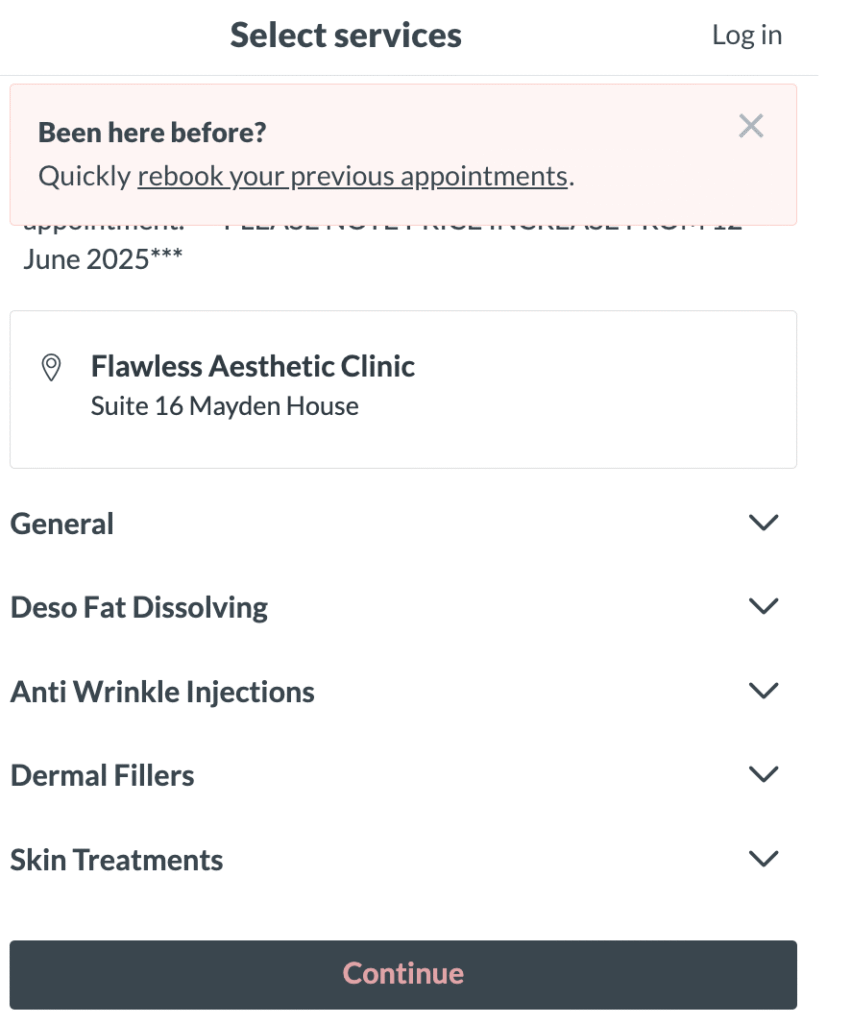The width and height of the screenshot is (851, 1024).
Task: Click the Flawless Aesthetic Clinic name
Action: click(x=253, y=366)
